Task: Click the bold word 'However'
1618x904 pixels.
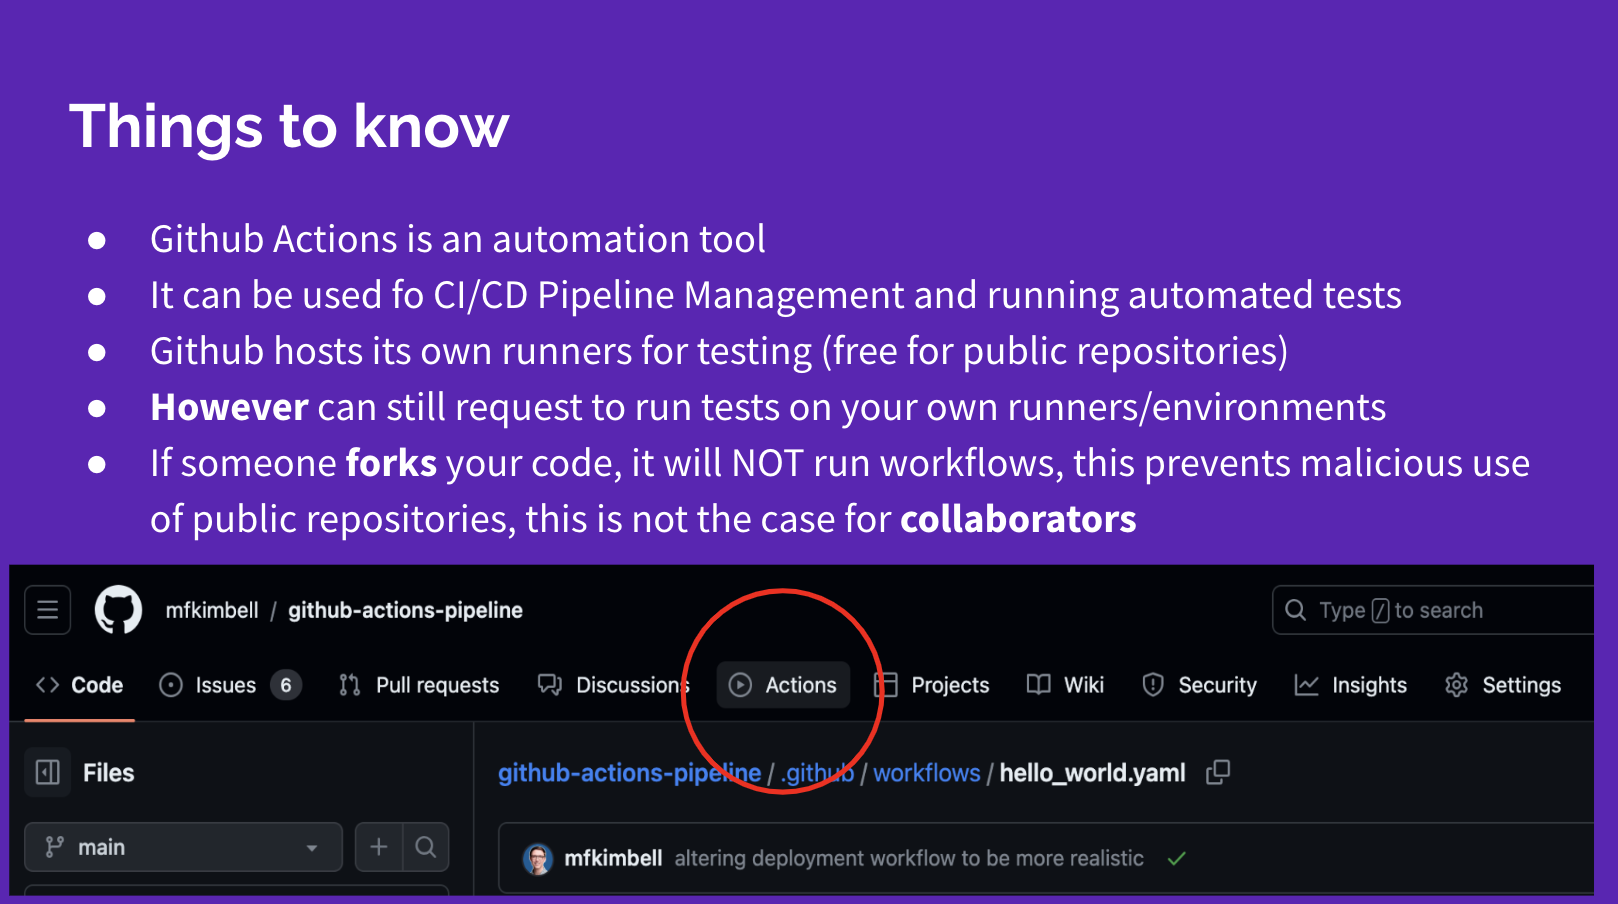Action: pos(229,408)
